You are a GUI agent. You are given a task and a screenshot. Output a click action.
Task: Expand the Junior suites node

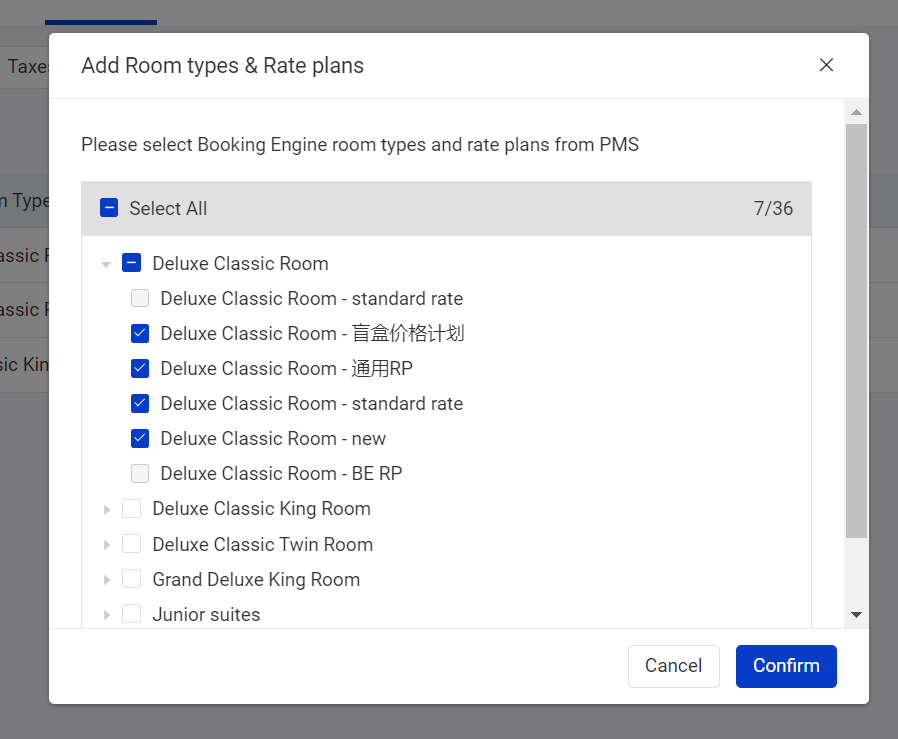106,614
